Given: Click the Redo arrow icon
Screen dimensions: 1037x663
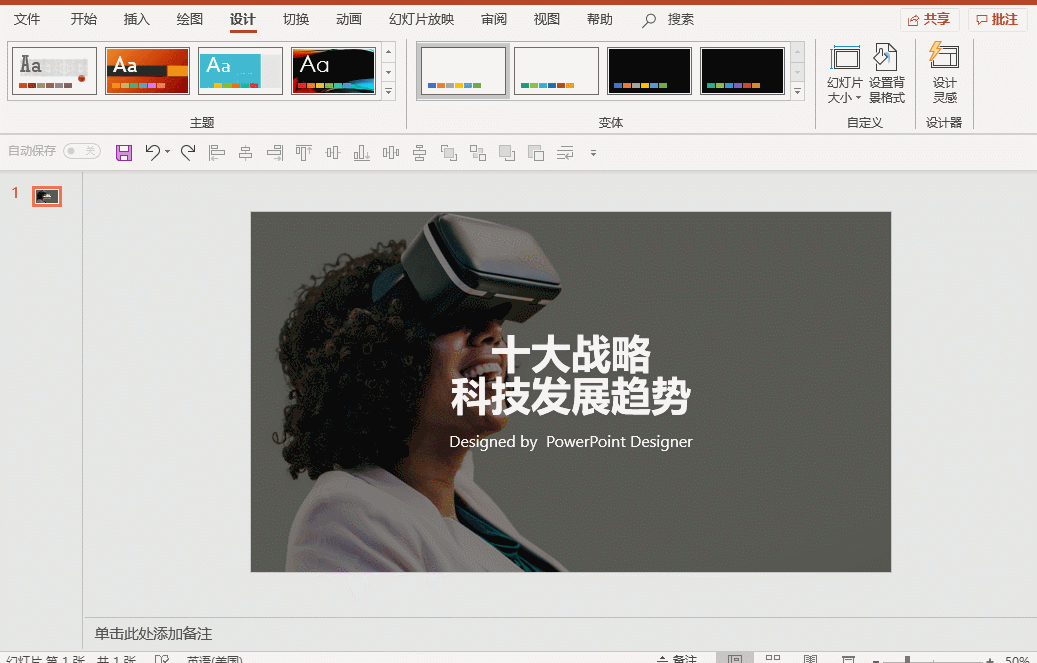Looking at the screenshot, I should coord(188,153).
